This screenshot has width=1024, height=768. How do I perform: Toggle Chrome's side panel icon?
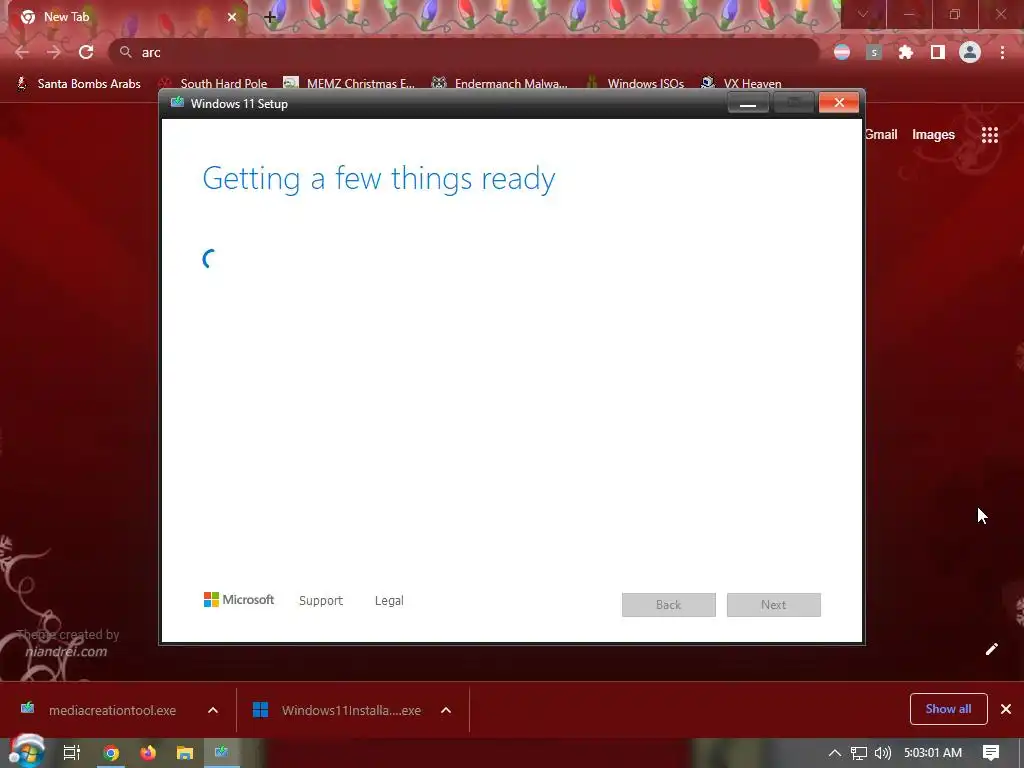tap(938, 52)
